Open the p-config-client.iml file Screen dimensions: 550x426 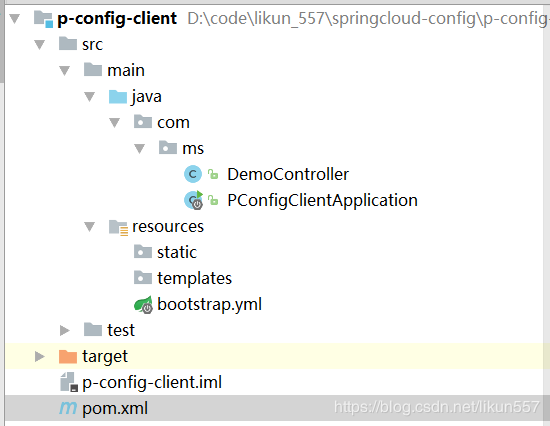pos(152,382)
